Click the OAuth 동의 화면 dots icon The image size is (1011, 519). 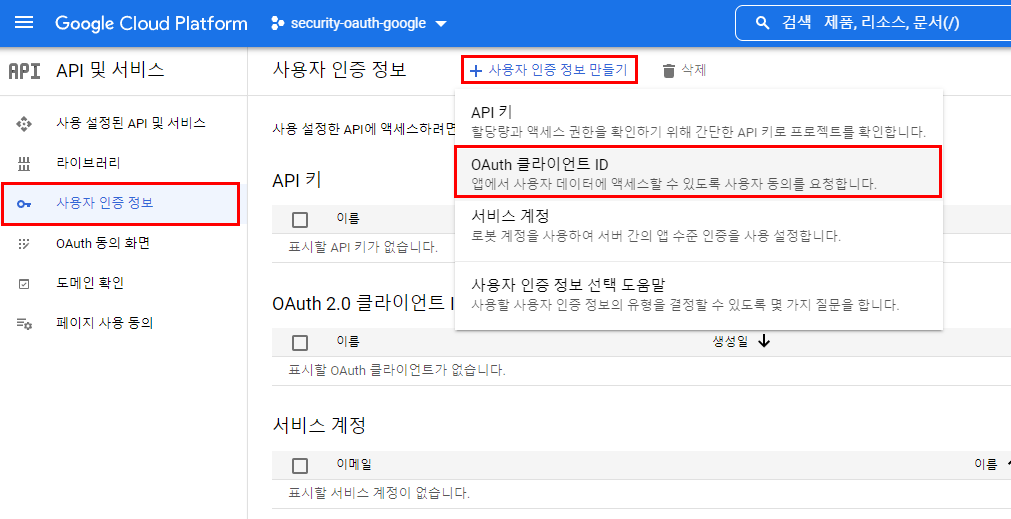coord(24,244)
